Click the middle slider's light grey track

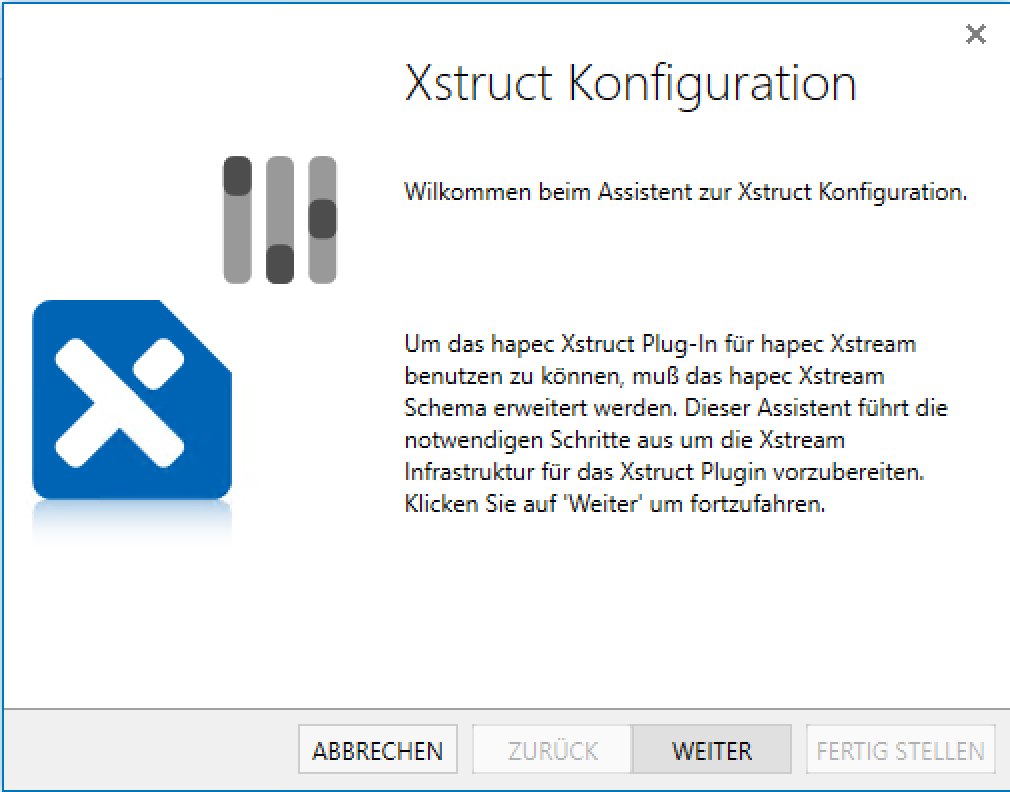pos(280,200)
